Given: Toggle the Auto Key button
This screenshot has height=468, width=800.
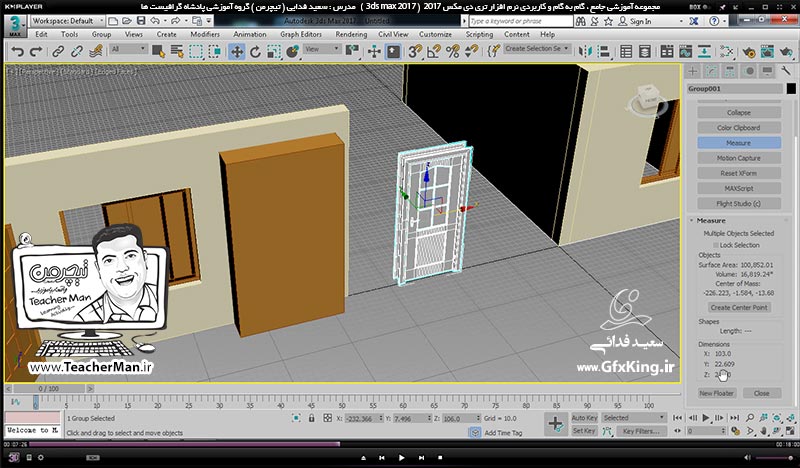Looking at the screenshot, I should point(584,417).
